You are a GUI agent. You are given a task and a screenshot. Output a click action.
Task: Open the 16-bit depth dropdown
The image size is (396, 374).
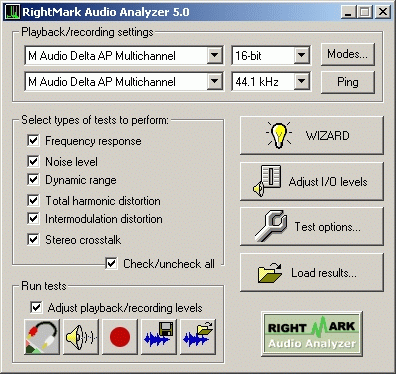click(302, 55)
